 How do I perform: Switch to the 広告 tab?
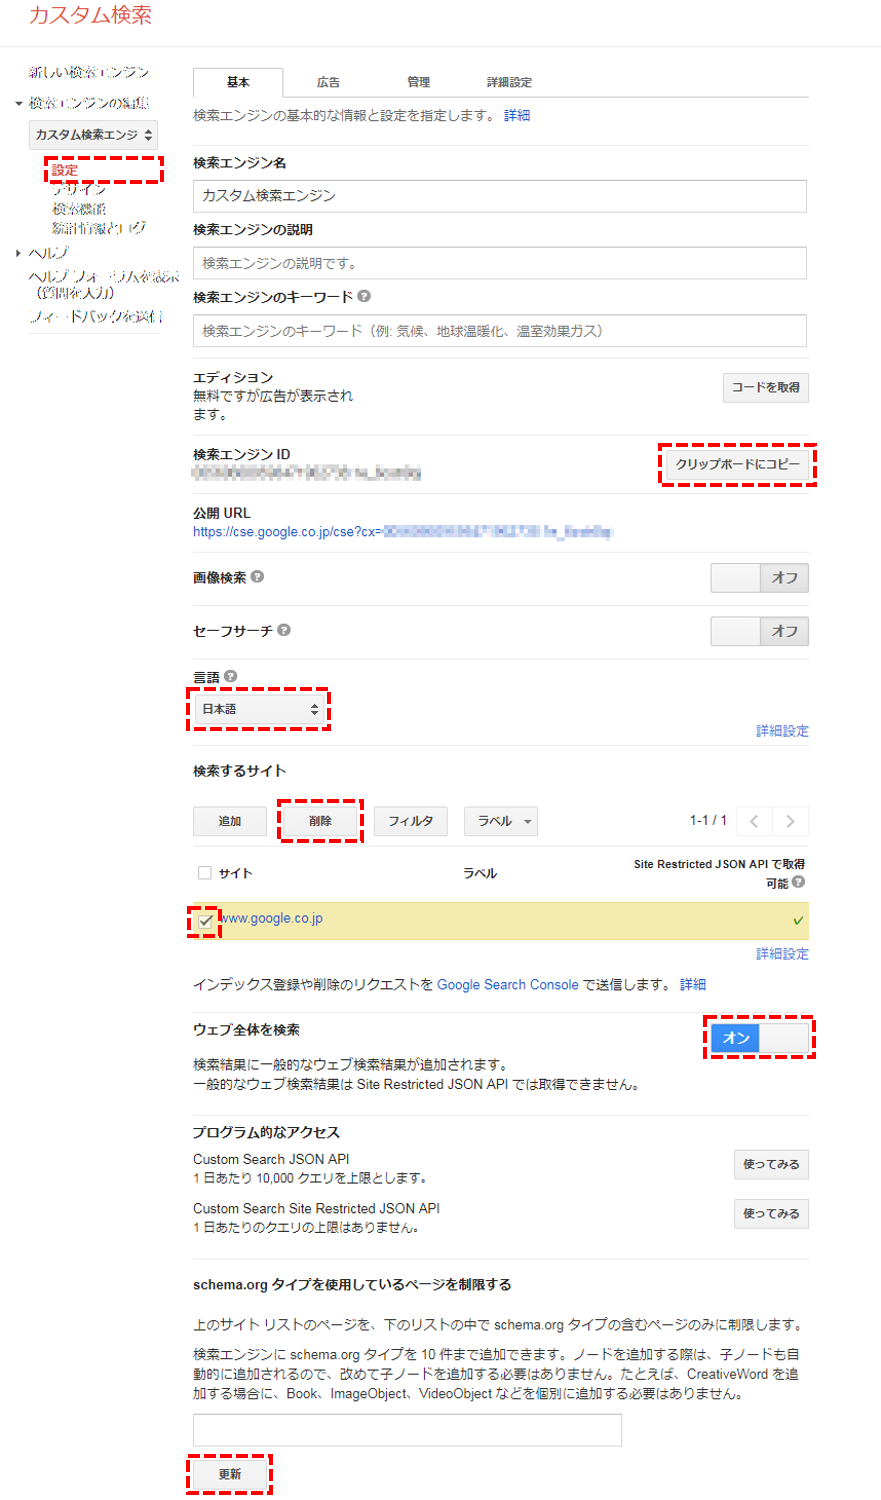coord(327,83)
